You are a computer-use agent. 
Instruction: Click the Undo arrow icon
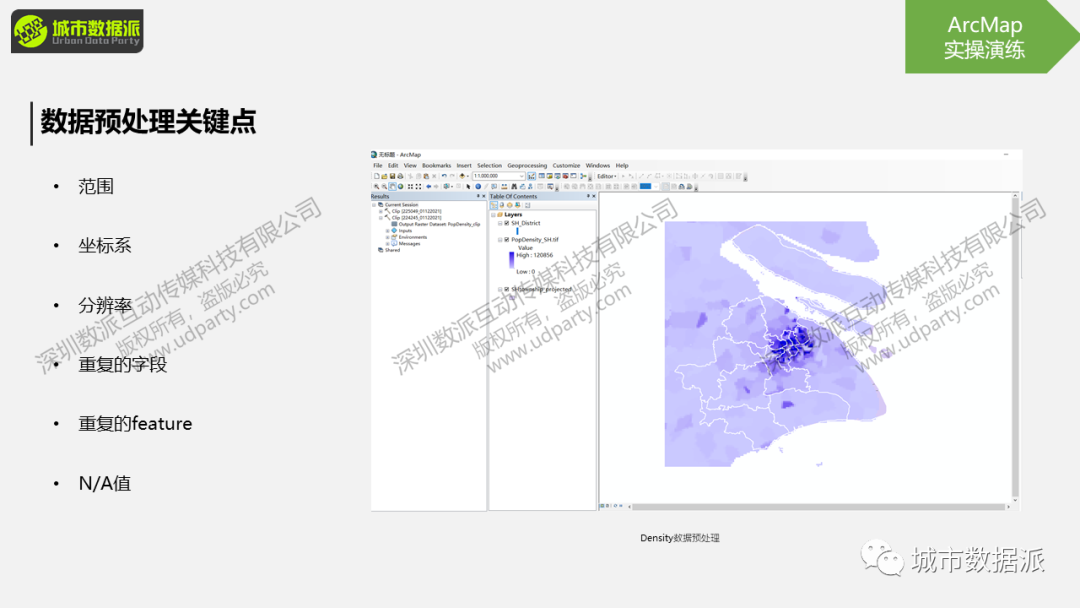click(x=444, y=176)
